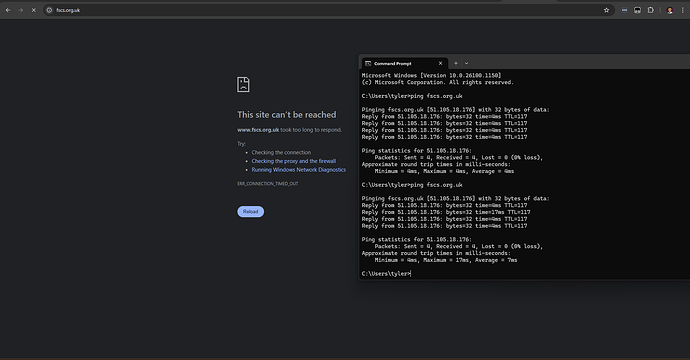Stop loading the page with X button
Image resolution: width=690 pixels, height=360 pixels.
[x=34, y=10]
